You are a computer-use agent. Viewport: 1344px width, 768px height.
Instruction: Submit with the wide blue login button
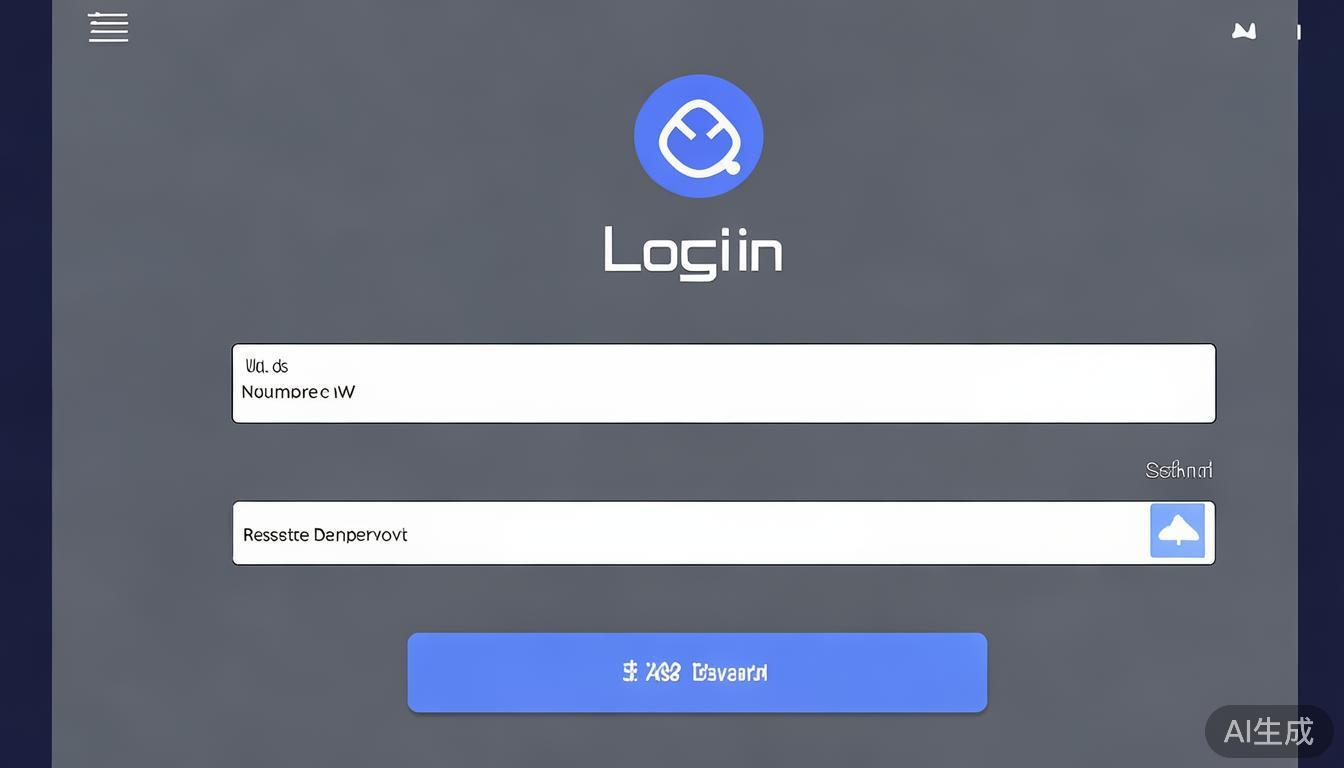pos(697,672)
